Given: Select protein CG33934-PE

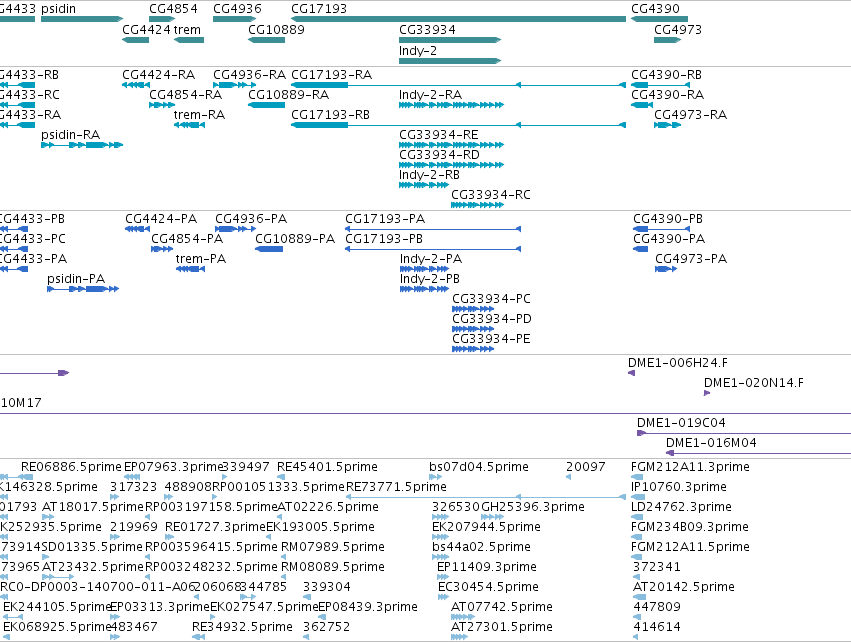Looking at the screenshot, I should (491, 340).
